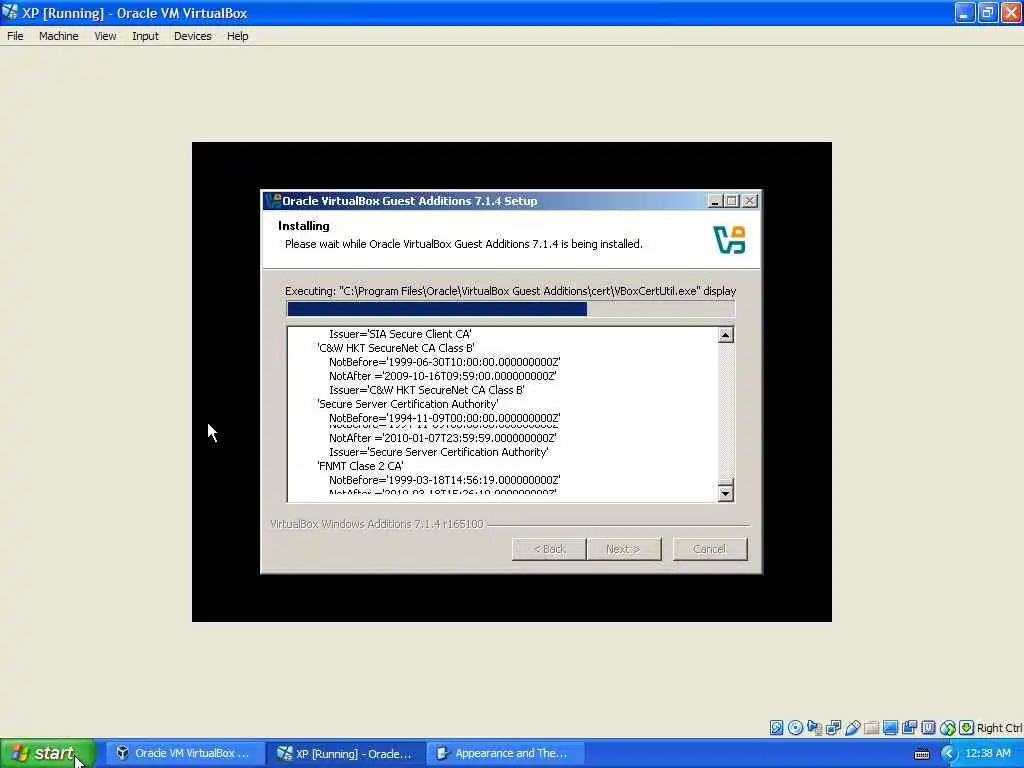Click the USB devices status icon

coord(852,728)
